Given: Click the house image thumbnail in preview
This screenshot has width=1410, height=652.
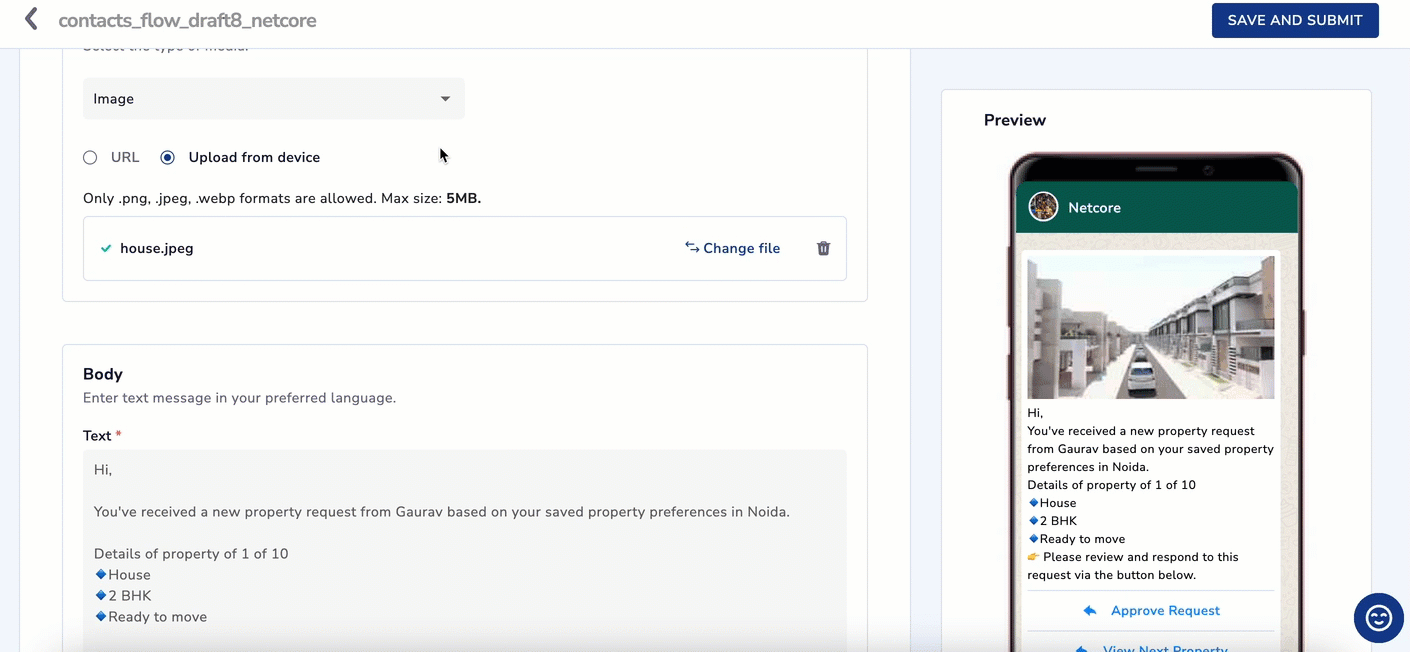Looking at the screenshot, I should pyautogui.click(x=1151, y=328).
